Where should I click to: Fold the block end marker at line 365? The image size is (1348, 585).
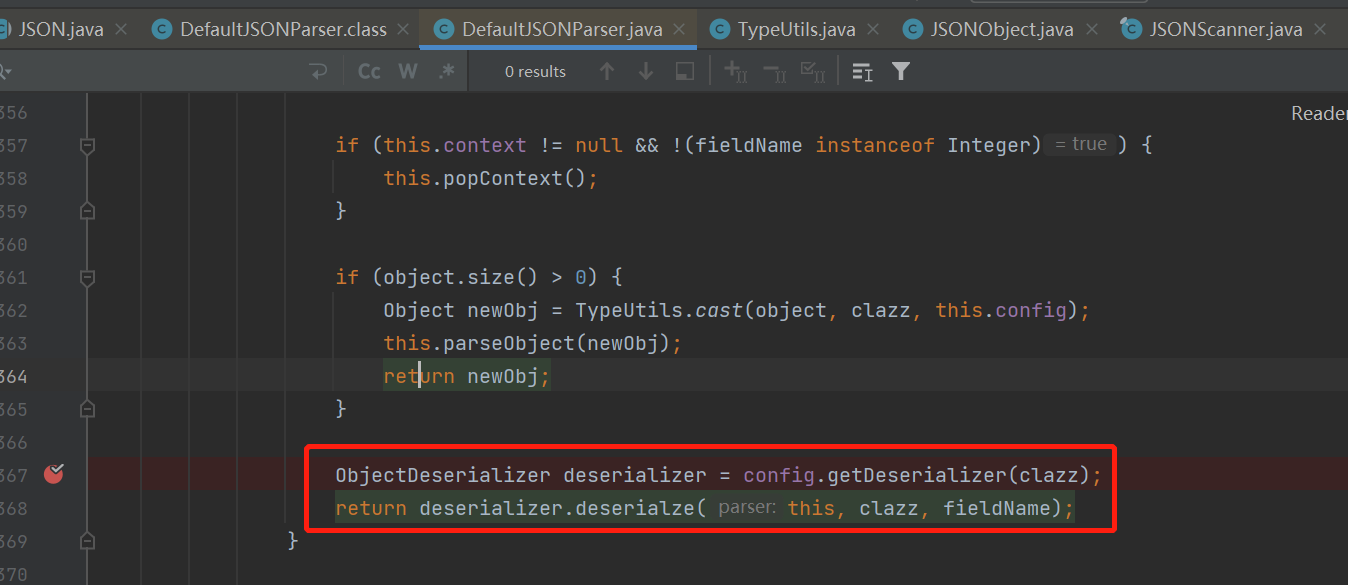coord(87,409)
